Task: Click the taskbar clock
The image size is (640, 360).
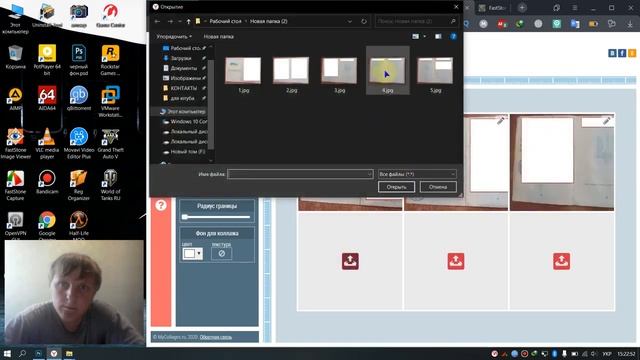Action: [626, 353]
